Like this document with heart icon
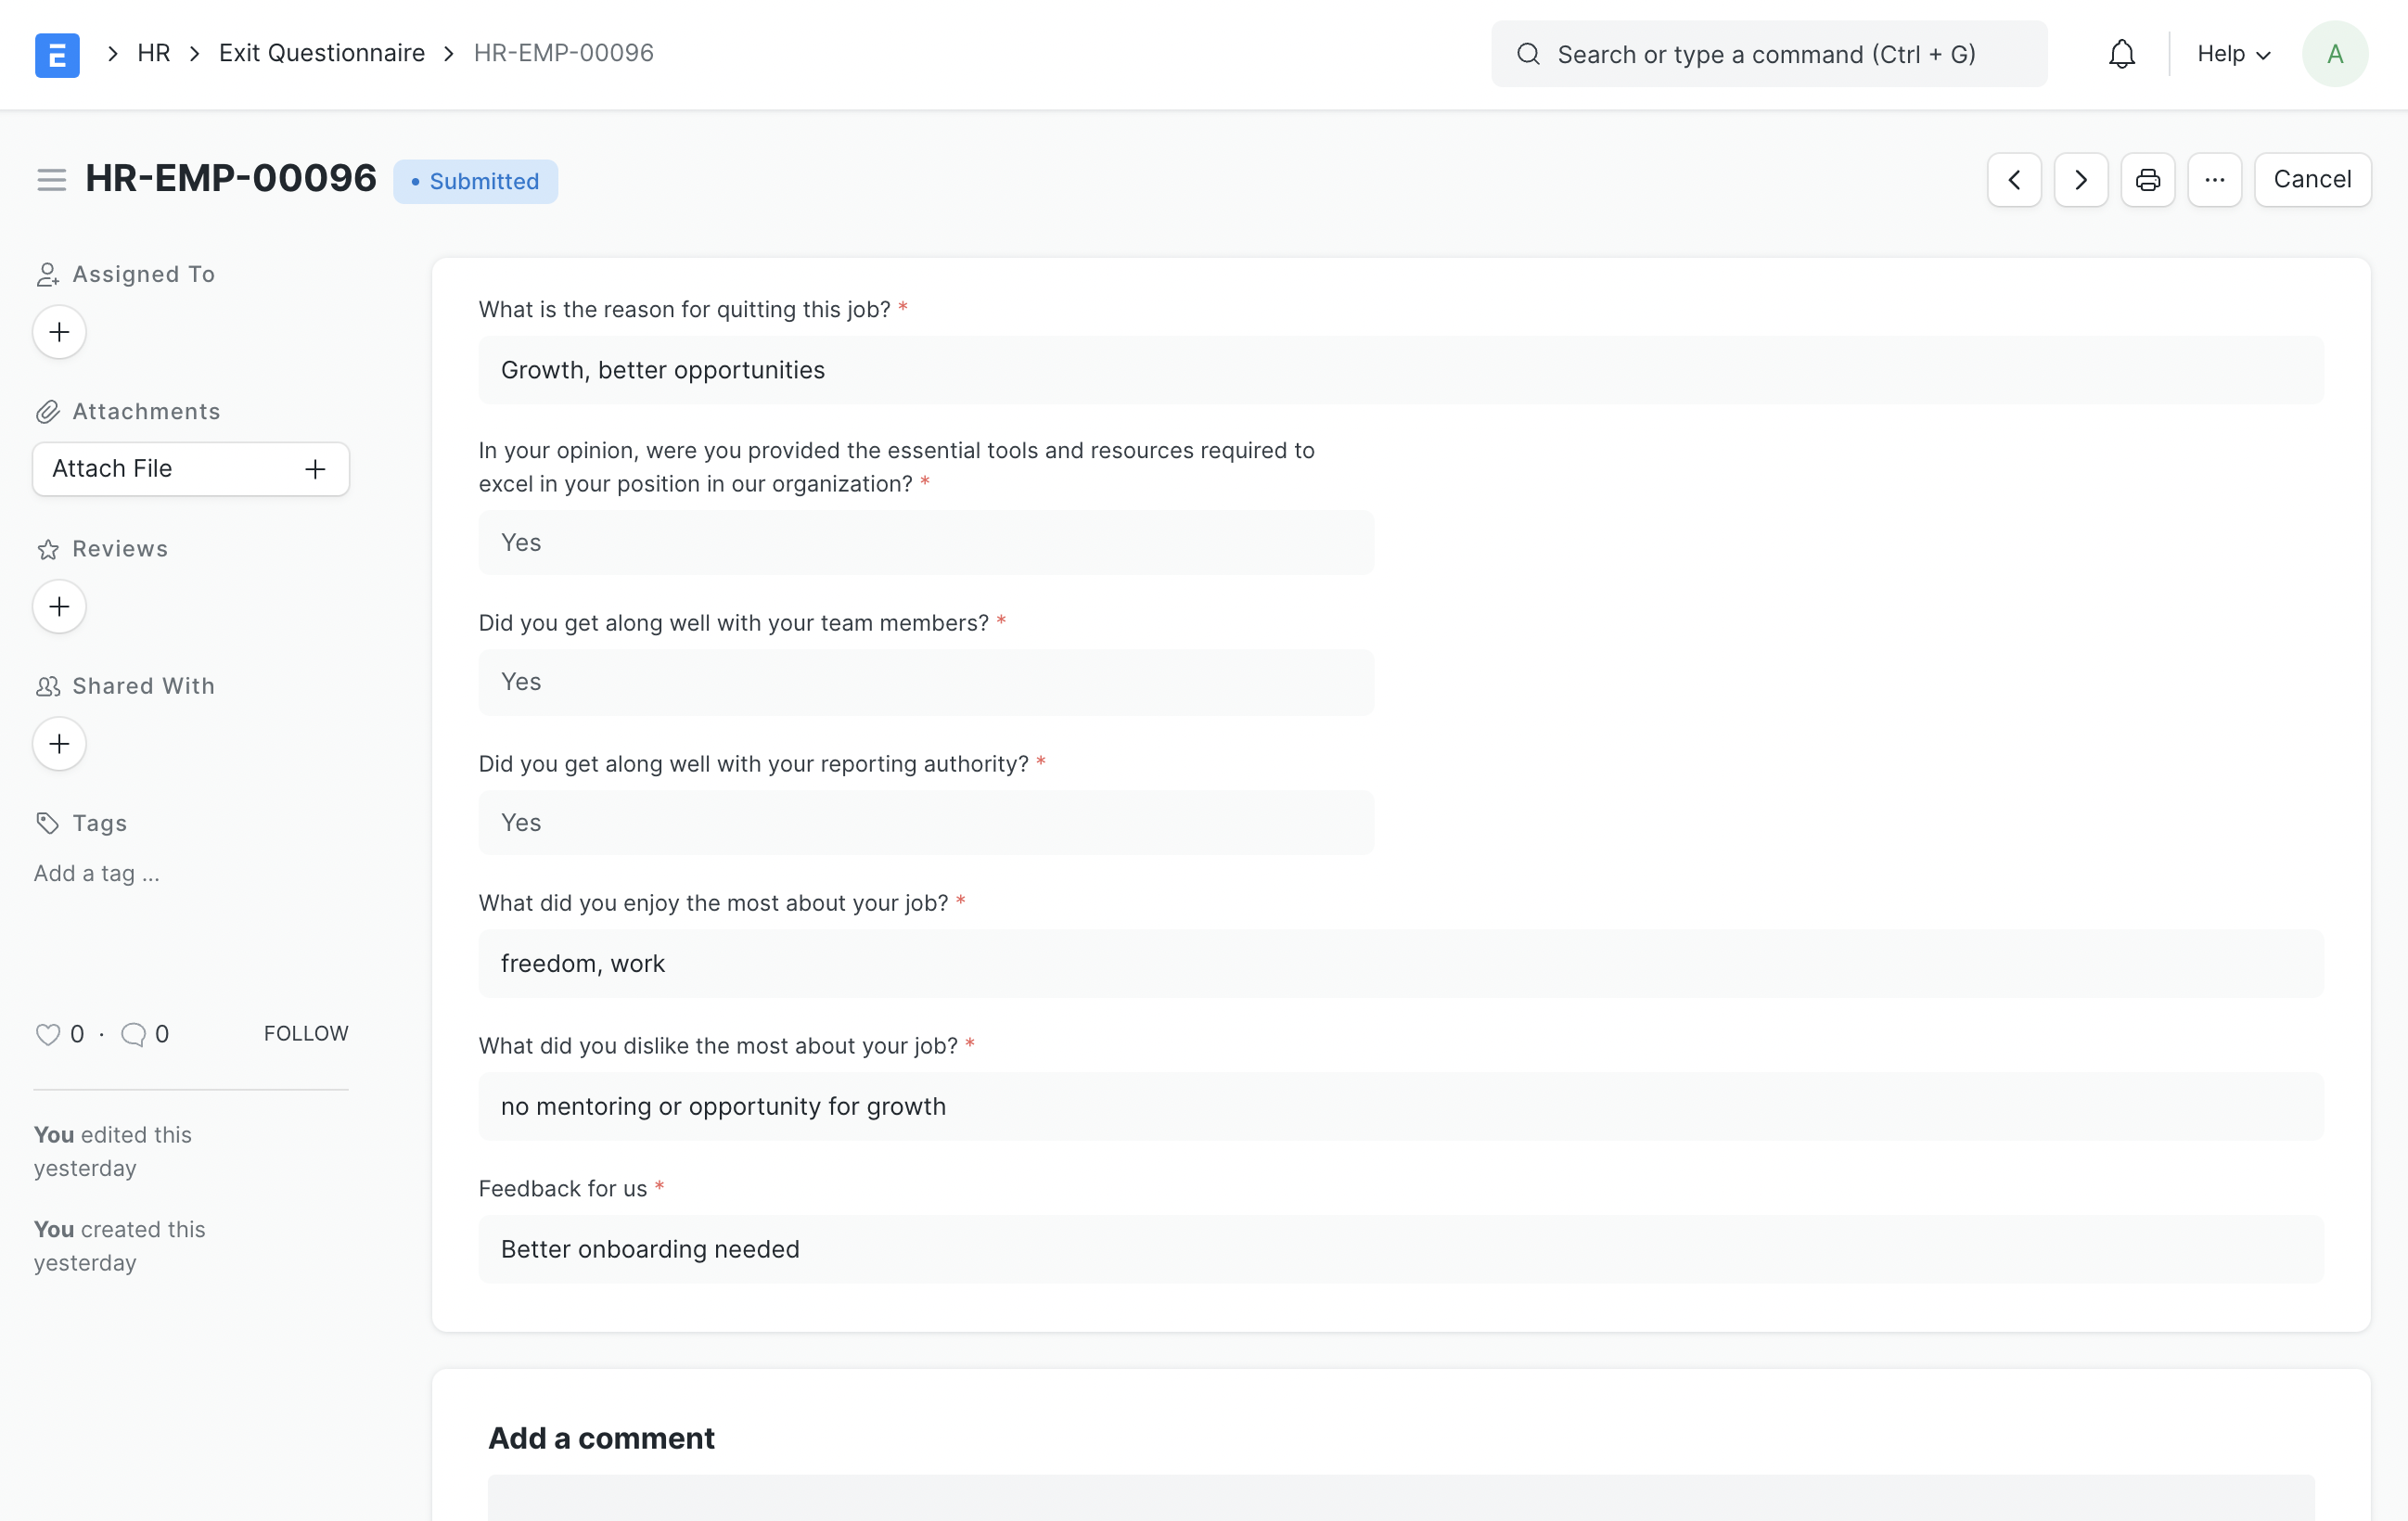This screenshot has height=1521, width=2408. [x=47, y=1034]
